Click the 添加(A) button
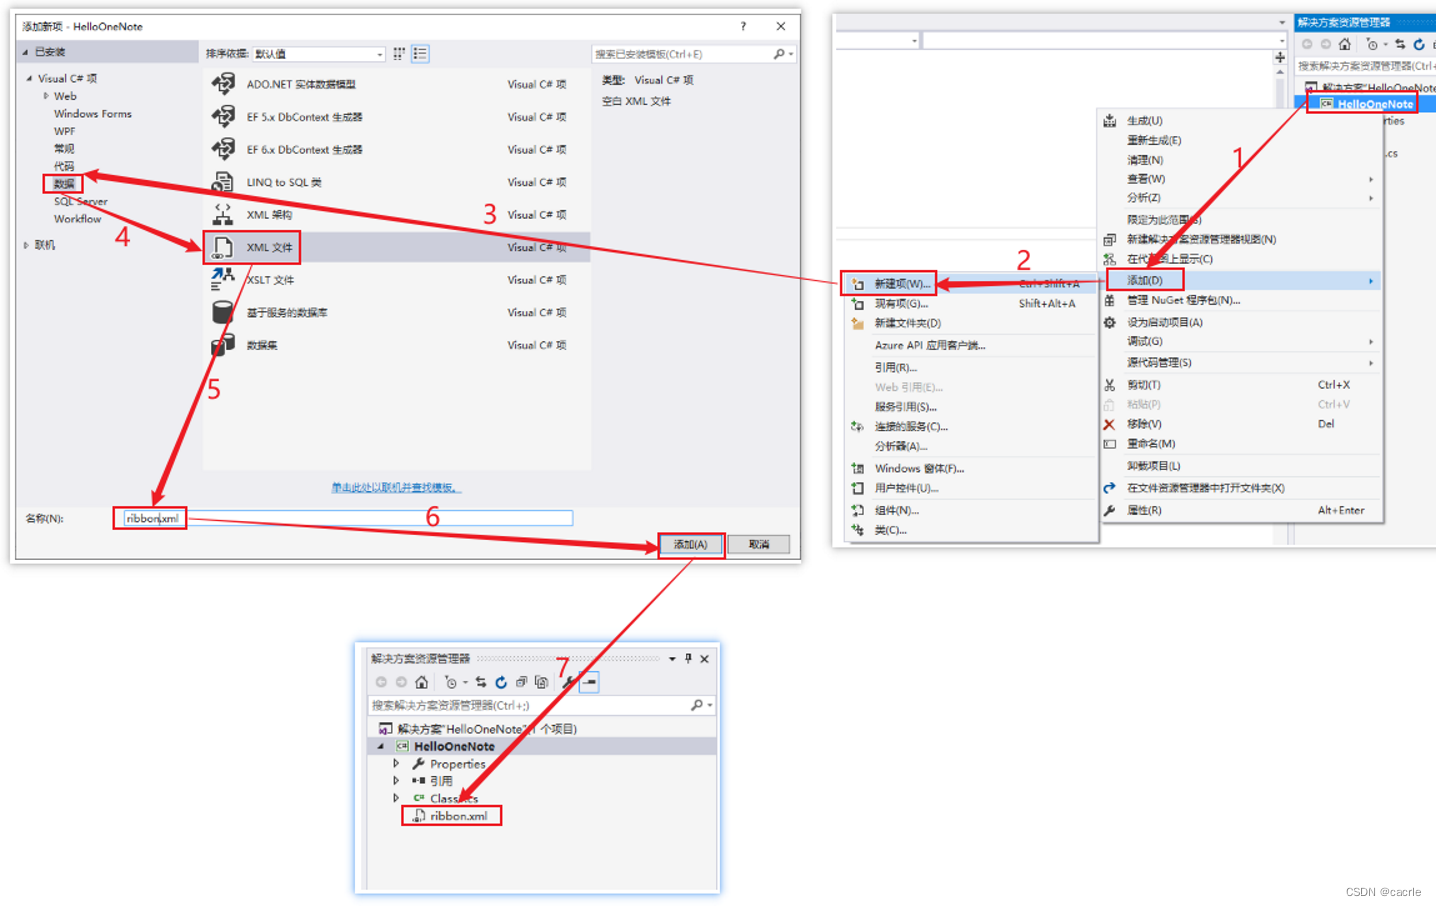The image size is (1436, 906). pos(691,544)
